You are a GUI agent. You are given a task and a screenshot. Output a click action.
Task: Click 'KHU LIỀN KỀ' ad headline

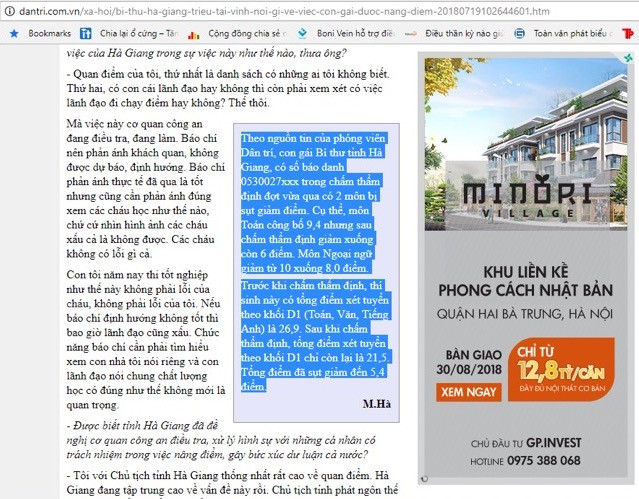[526, 272]
